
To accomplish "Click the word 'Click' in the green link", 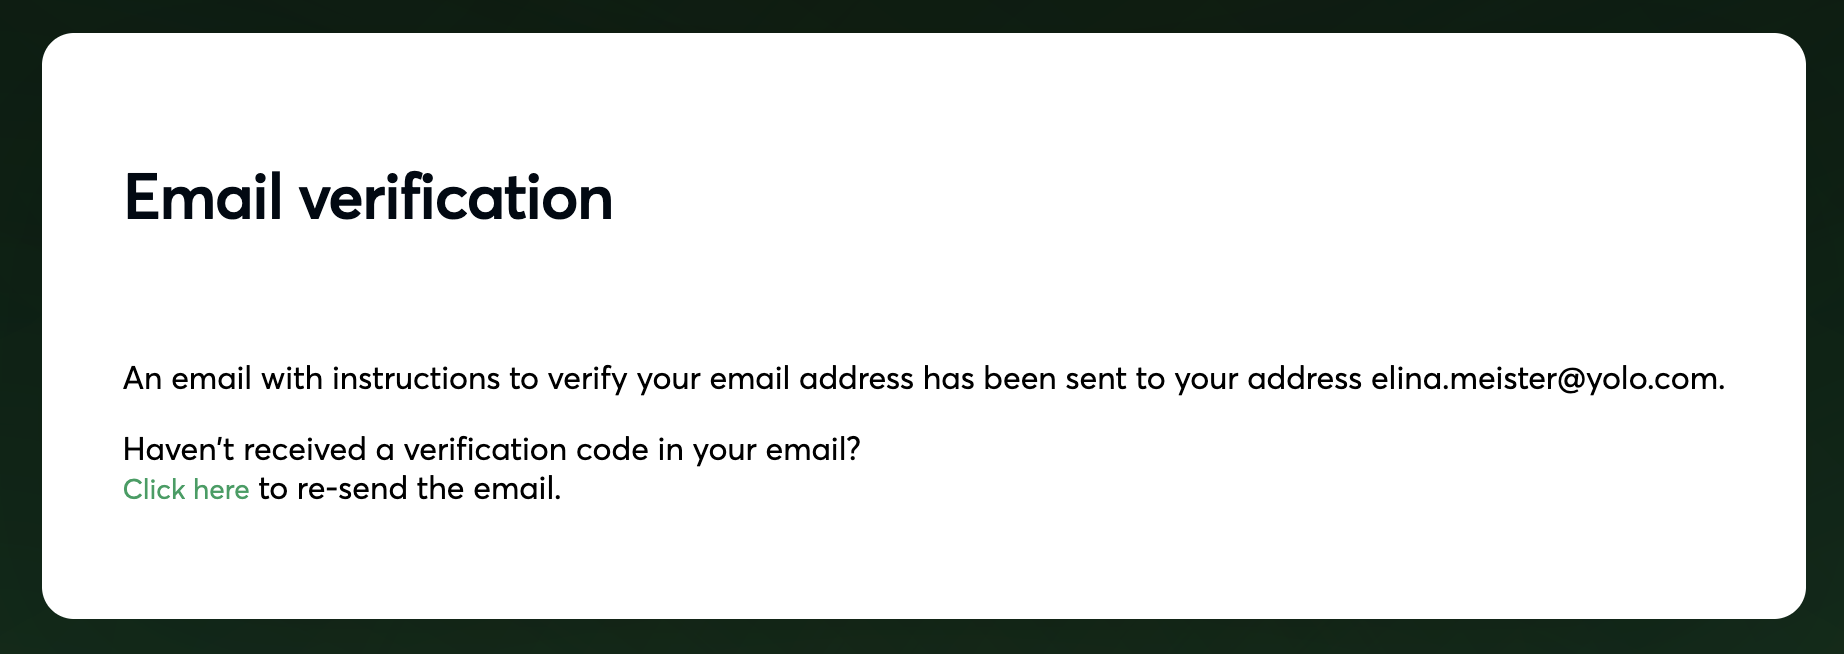I will point(154,489).
